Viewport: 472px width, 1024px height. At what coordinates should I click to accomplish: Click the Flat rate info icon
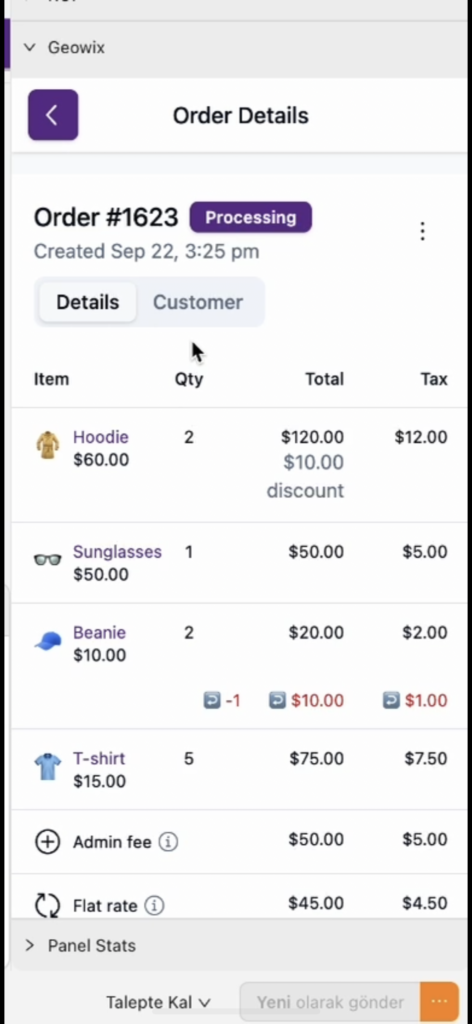pos(155,906)
